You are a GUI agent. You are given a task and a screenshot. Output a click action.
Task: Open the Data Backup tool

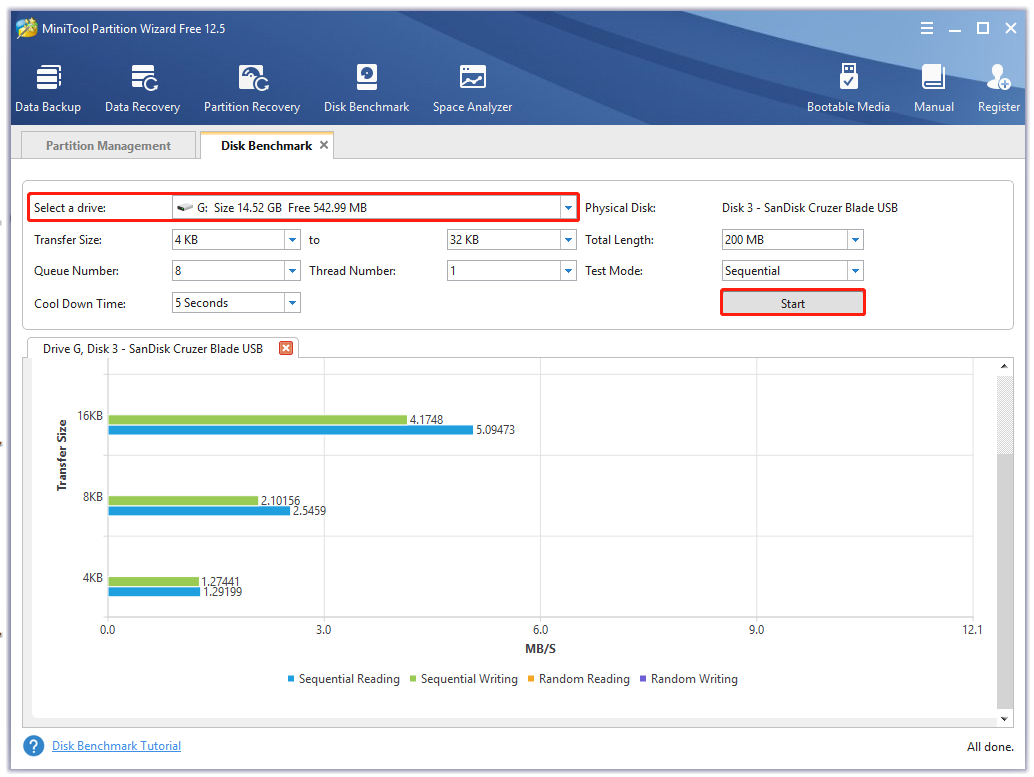tap(47, 88)
